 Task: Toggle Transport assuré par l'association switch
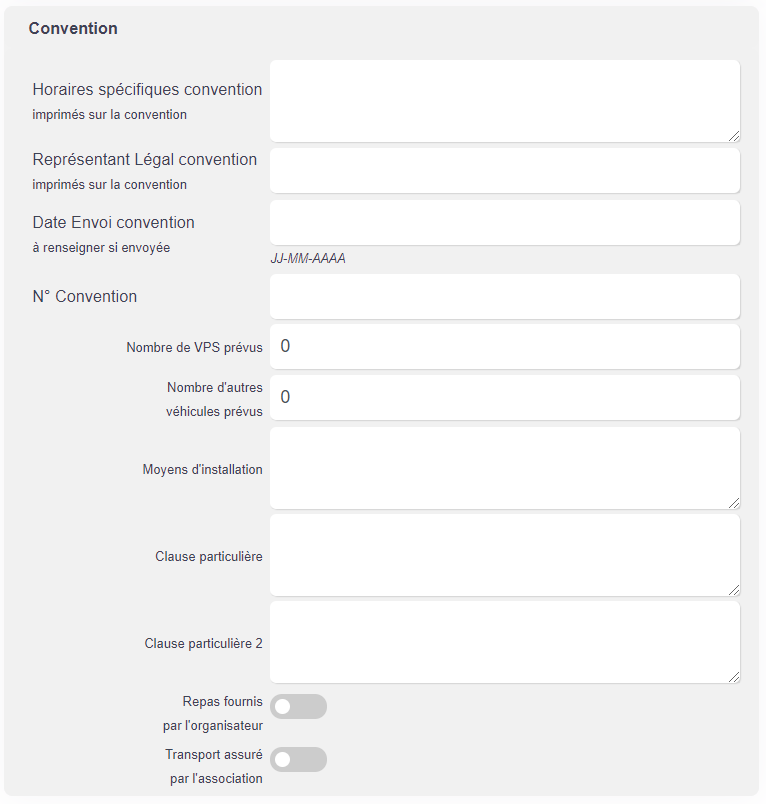coord(298,759)
